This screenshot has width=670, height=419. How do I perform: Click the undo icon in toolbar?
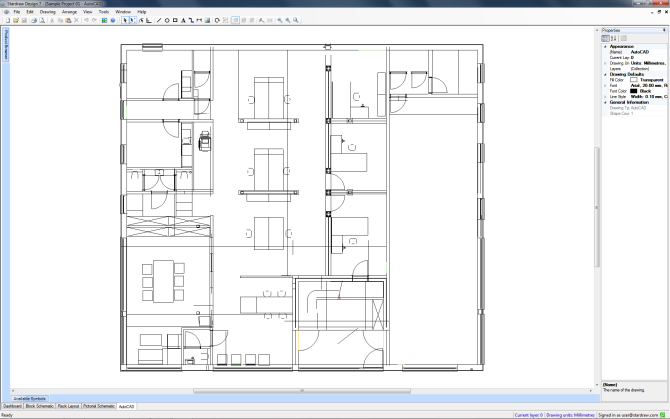[x=86, y=20]
